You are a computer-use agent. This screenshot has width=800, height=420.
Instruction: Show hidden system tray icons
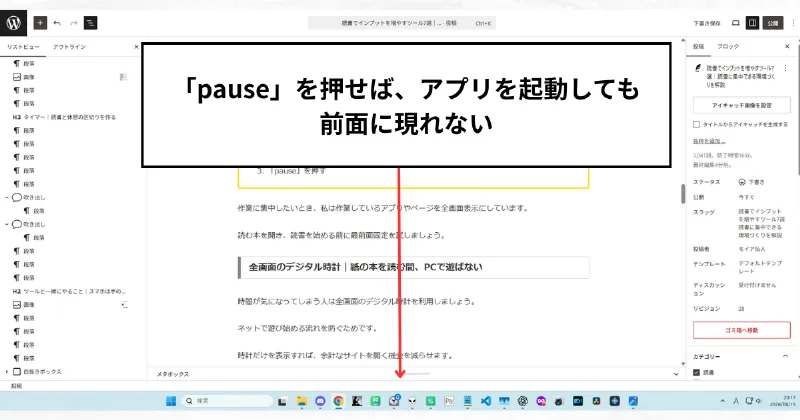coord(722,401)
